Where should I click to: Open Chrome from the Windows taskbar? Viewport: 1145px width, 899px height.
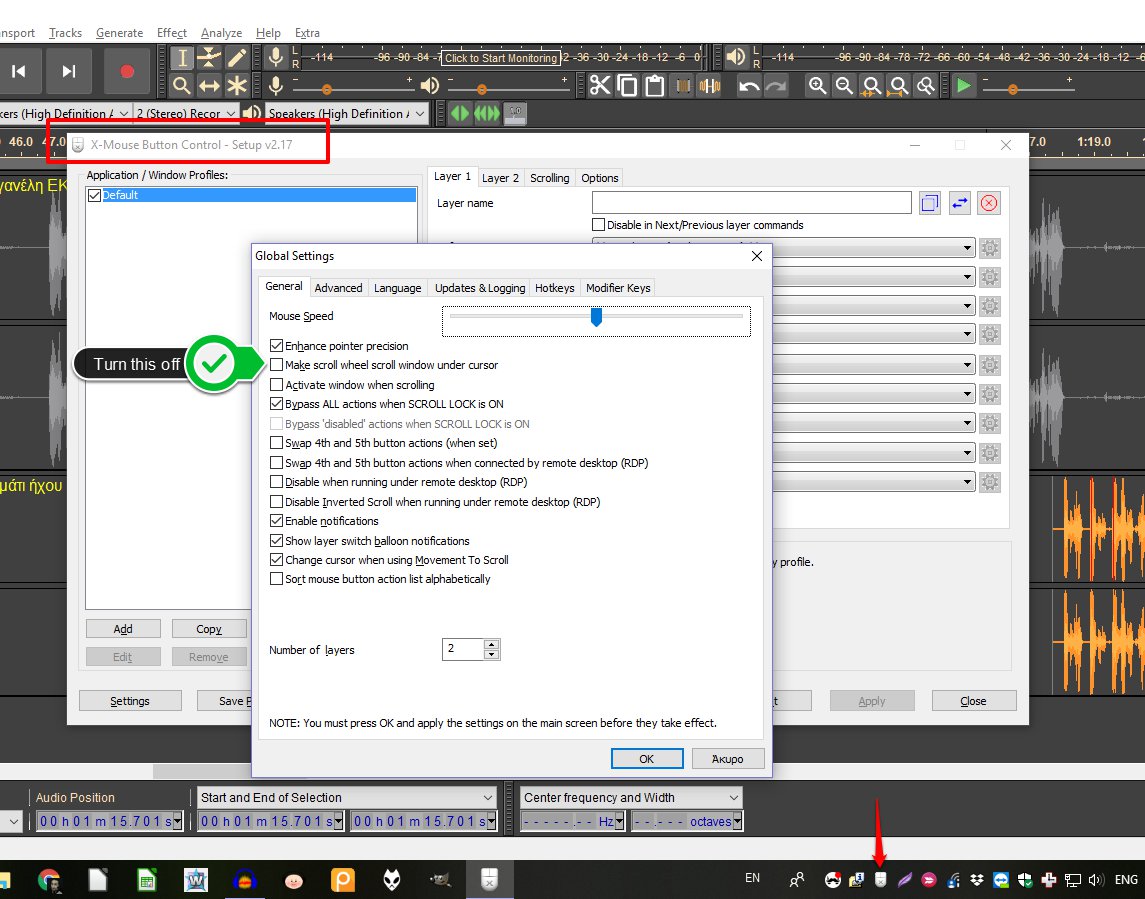49,880
